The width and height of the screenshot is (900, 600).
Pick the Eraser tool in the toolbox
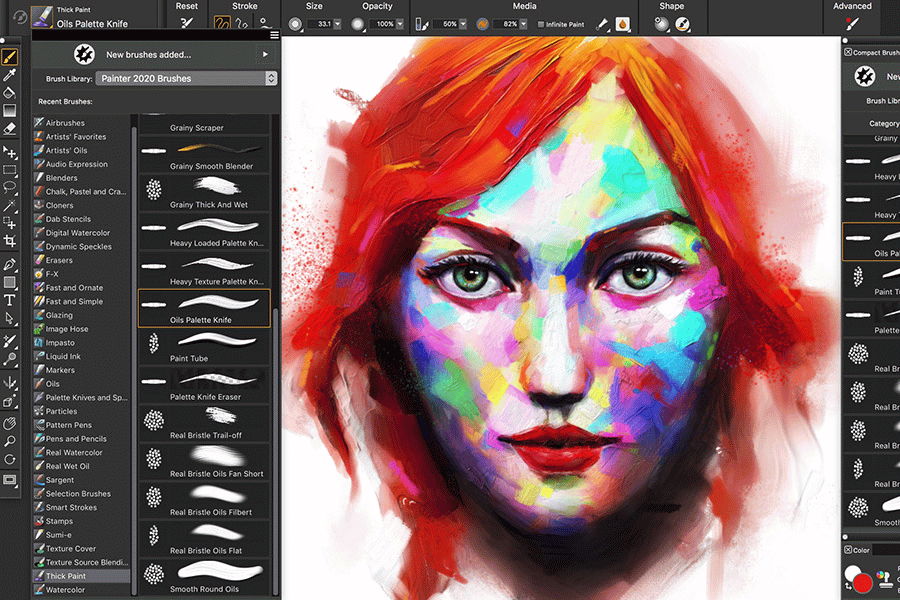click(10, 128)
